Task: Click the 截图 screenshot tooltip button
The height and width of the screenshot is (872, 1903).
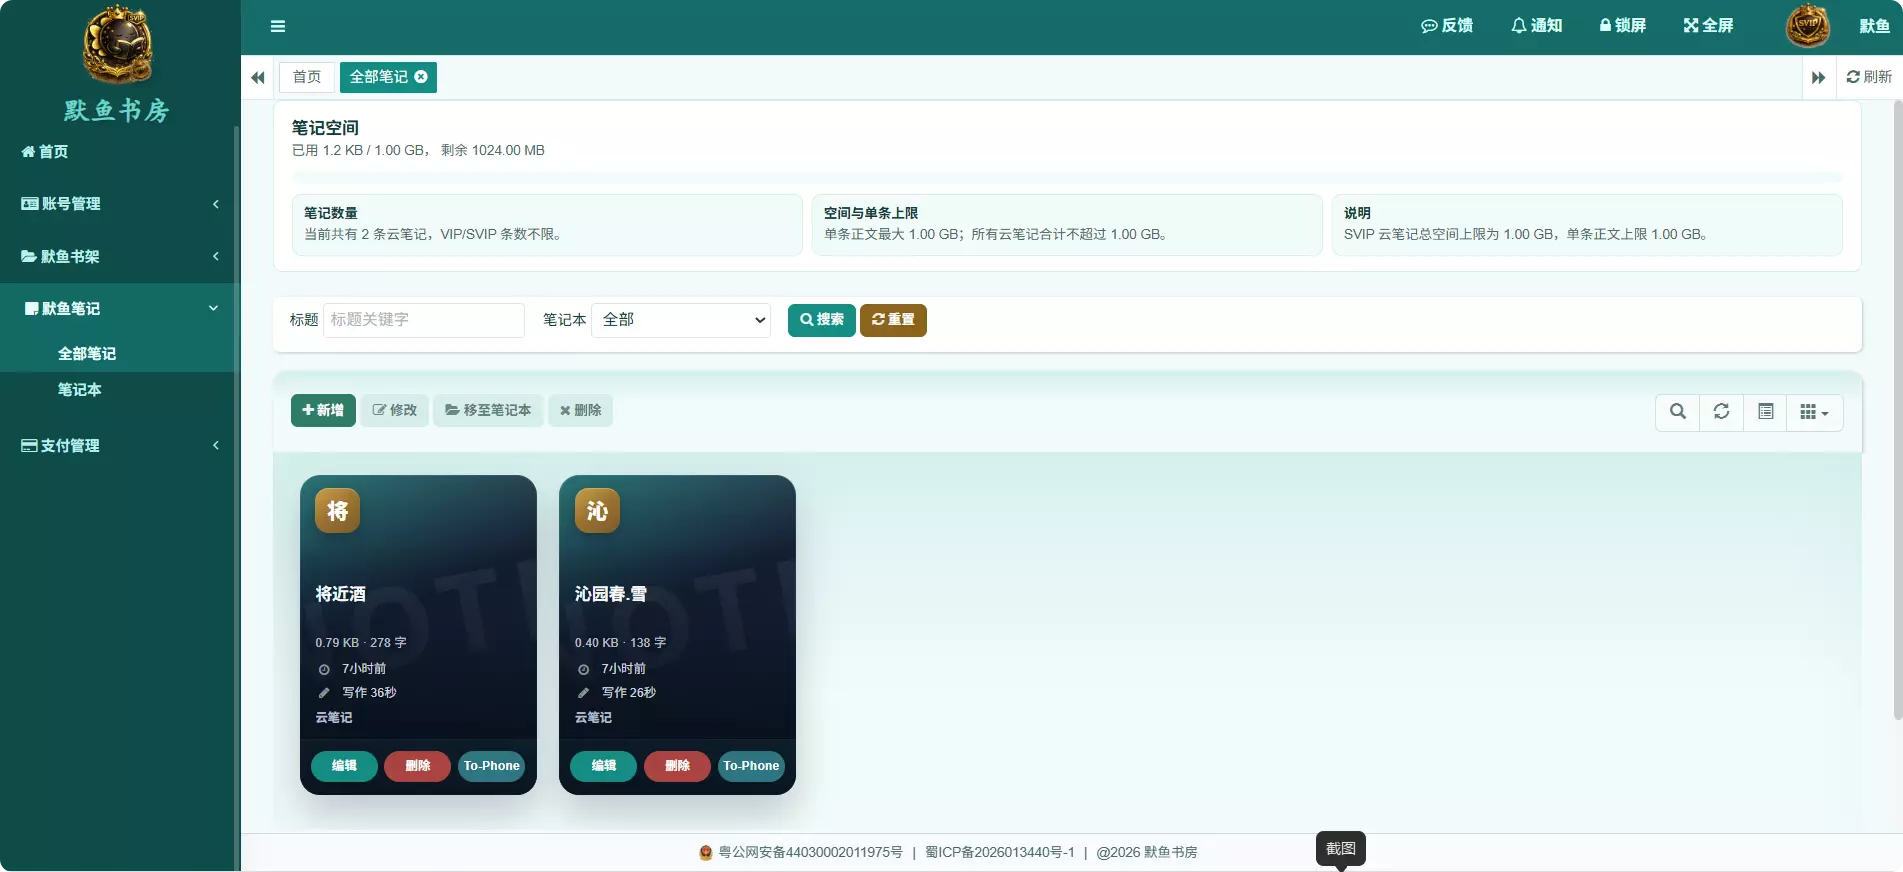Action: [1341, 849]
